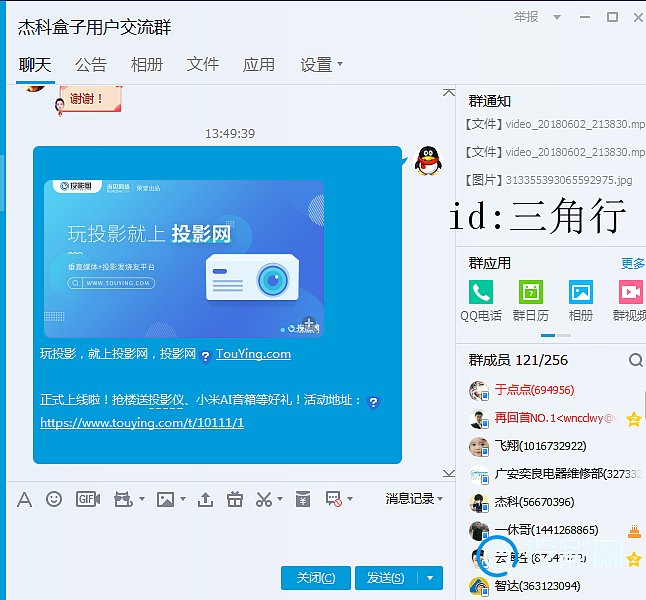Viewport: 646px width, 600px height.
Task: Open the sticker store icon in toolbar
Action: (123, 499)
